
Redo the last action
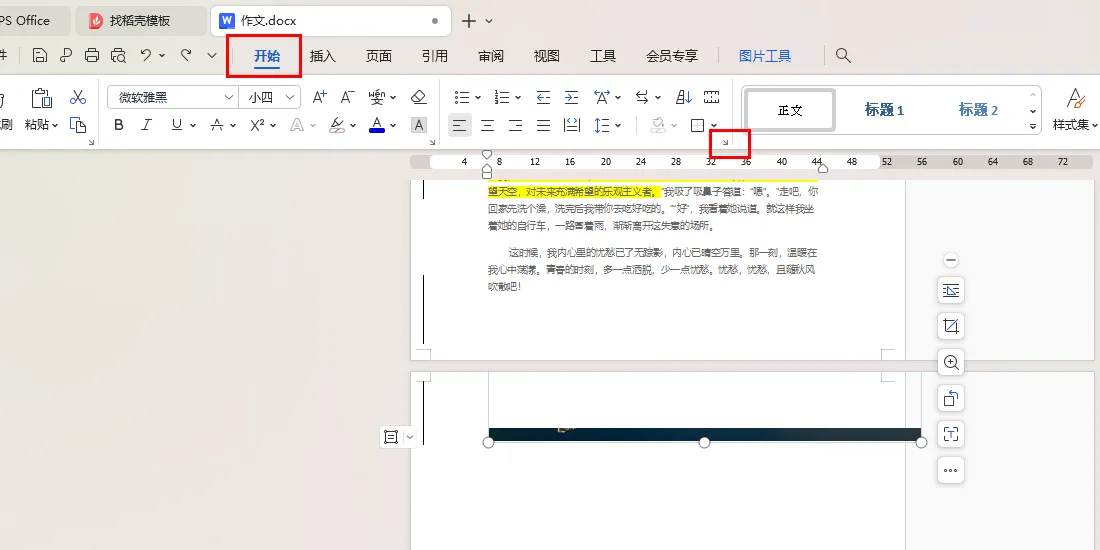(186, 55)
